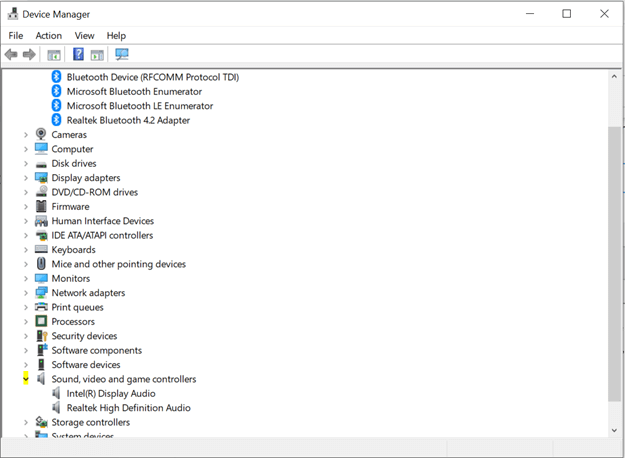Click the Firmware chip icon
Screen dimensions: 625x458
tap(41, 206)
